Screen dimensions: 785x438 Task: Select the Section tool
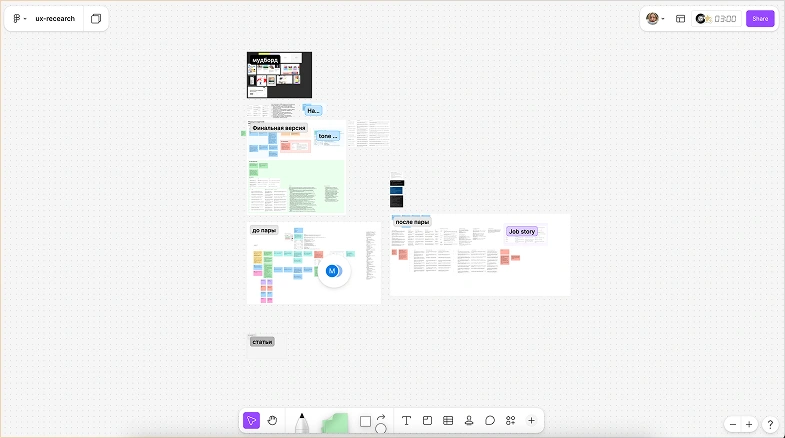pyautogui.click(x=427, y=420)
